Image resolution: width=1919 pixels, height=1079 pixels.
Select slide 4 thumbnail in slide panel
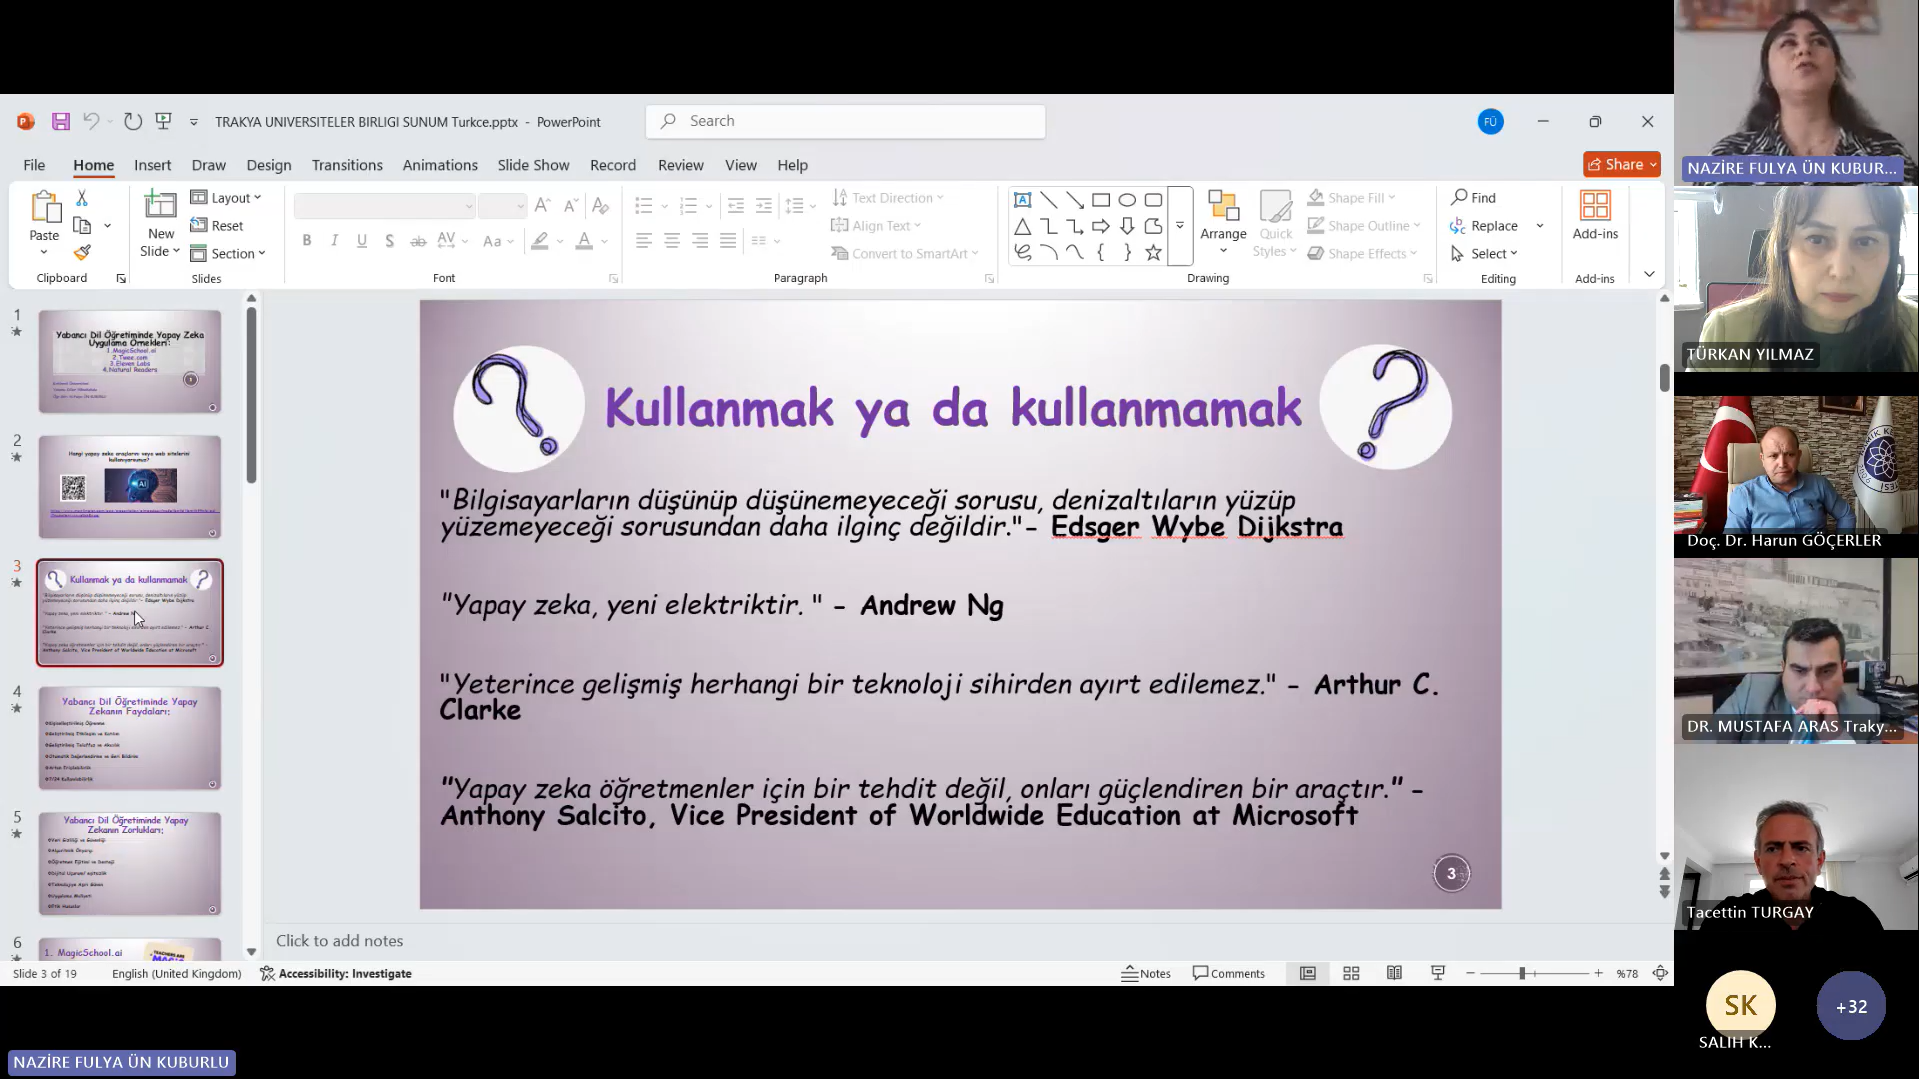click(130, 738)
